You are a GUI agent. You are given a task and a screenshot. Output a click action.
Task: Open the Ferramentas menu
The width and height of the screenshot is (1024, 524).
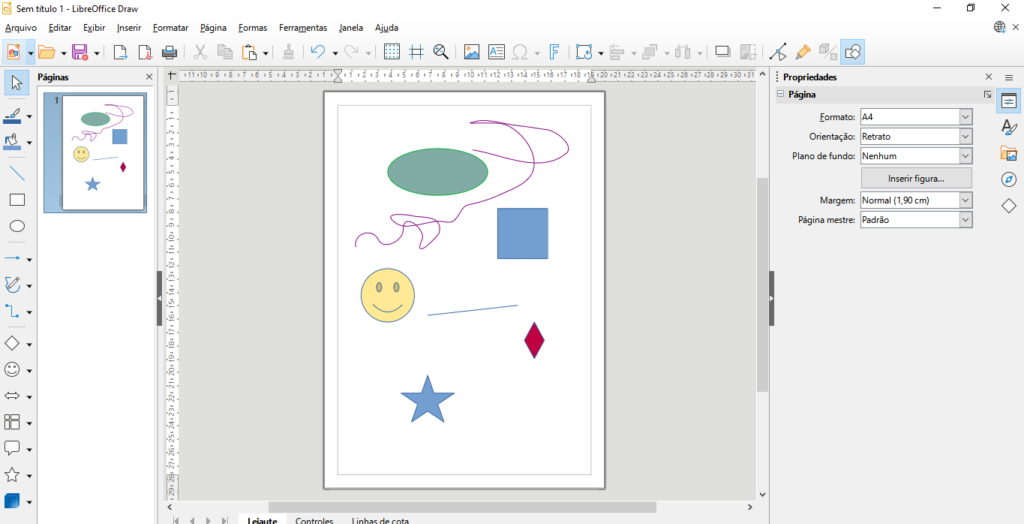(x=302, y=28)
